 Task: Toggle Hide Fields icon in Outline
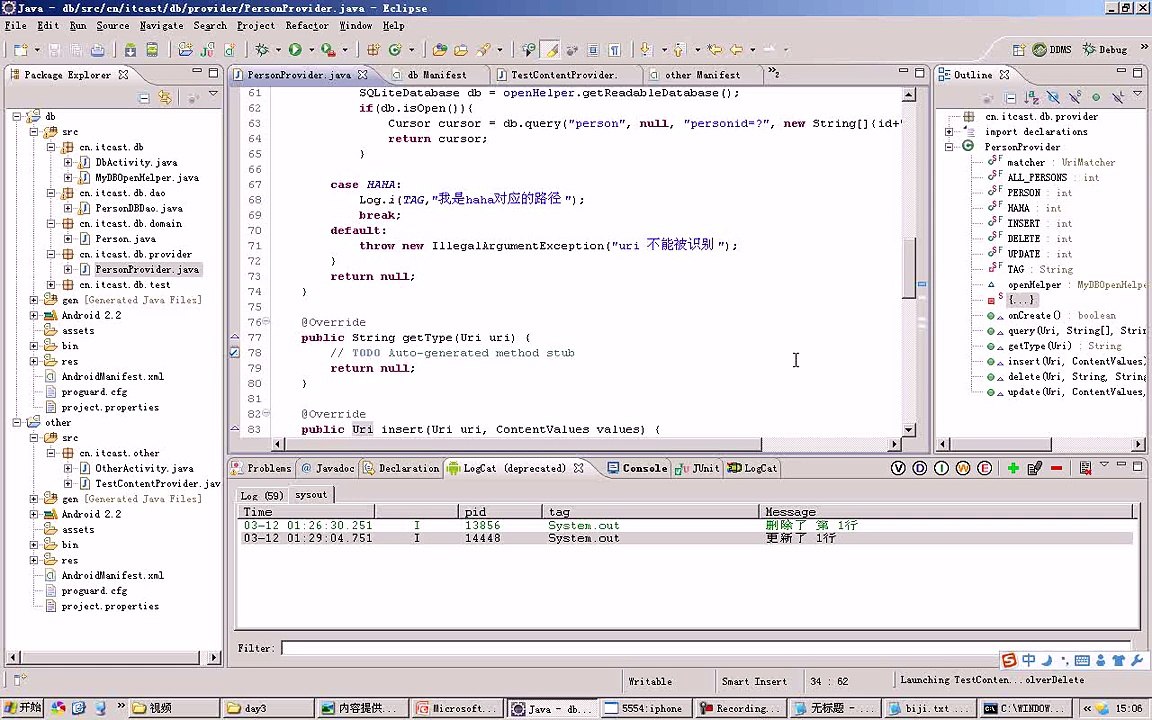pyautogui.click(x=1053, y=97)
